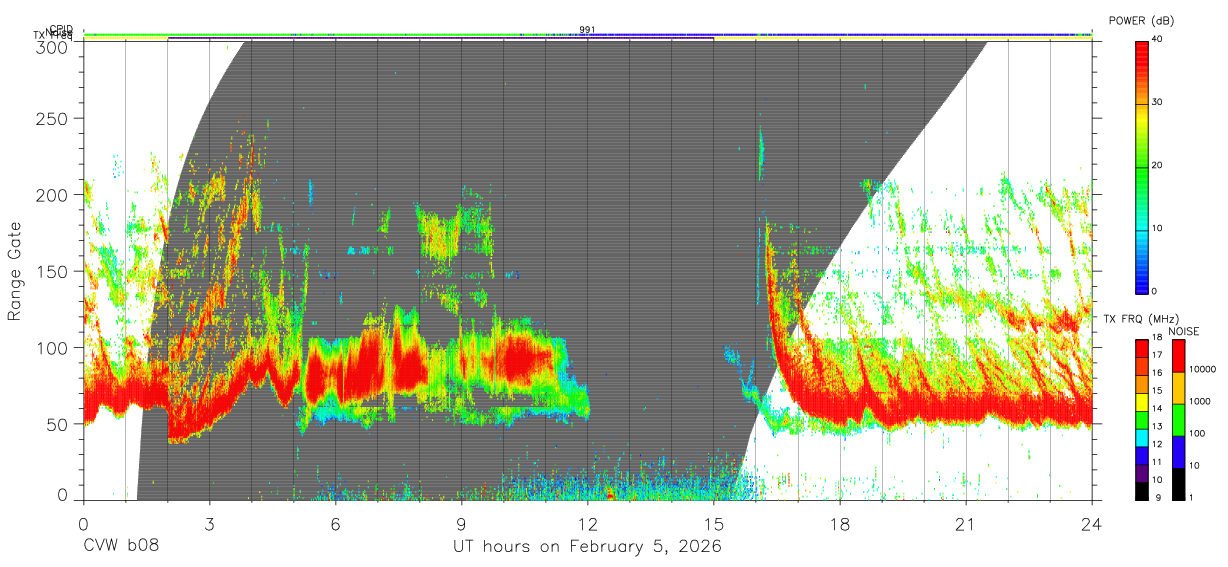Click the POWER (dB) color scale bar

pos(1141,166)
